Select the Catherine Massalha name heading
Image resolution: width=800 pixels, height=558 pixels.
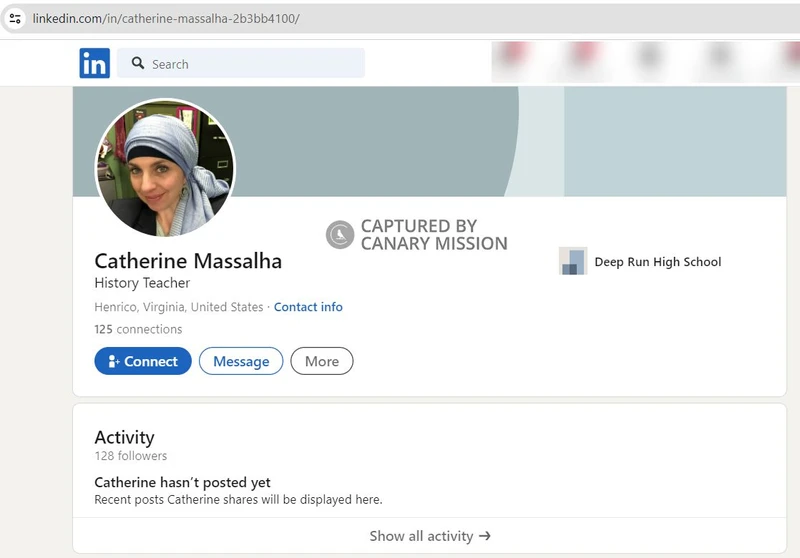[188, 261]
